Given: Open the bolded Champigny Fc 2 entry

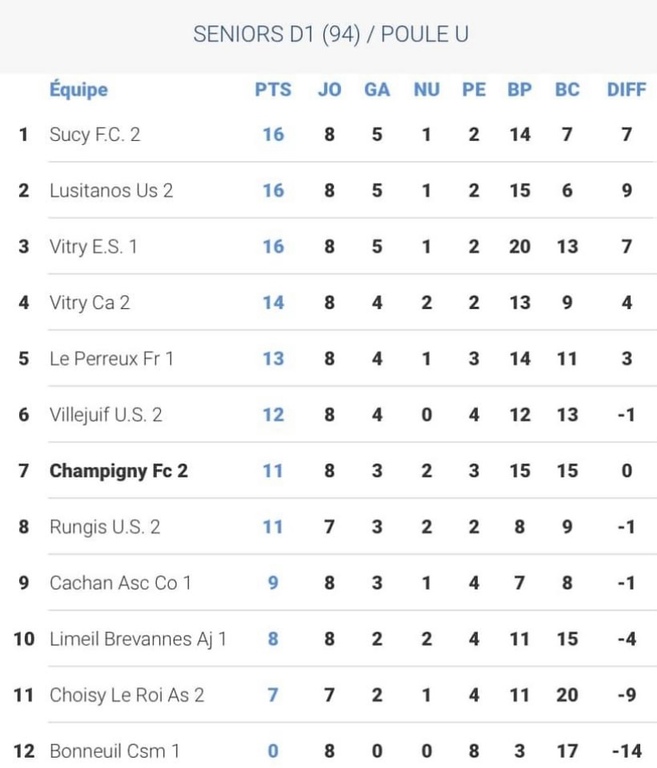Looking at the screenshot, I should [x=118, y=470].
